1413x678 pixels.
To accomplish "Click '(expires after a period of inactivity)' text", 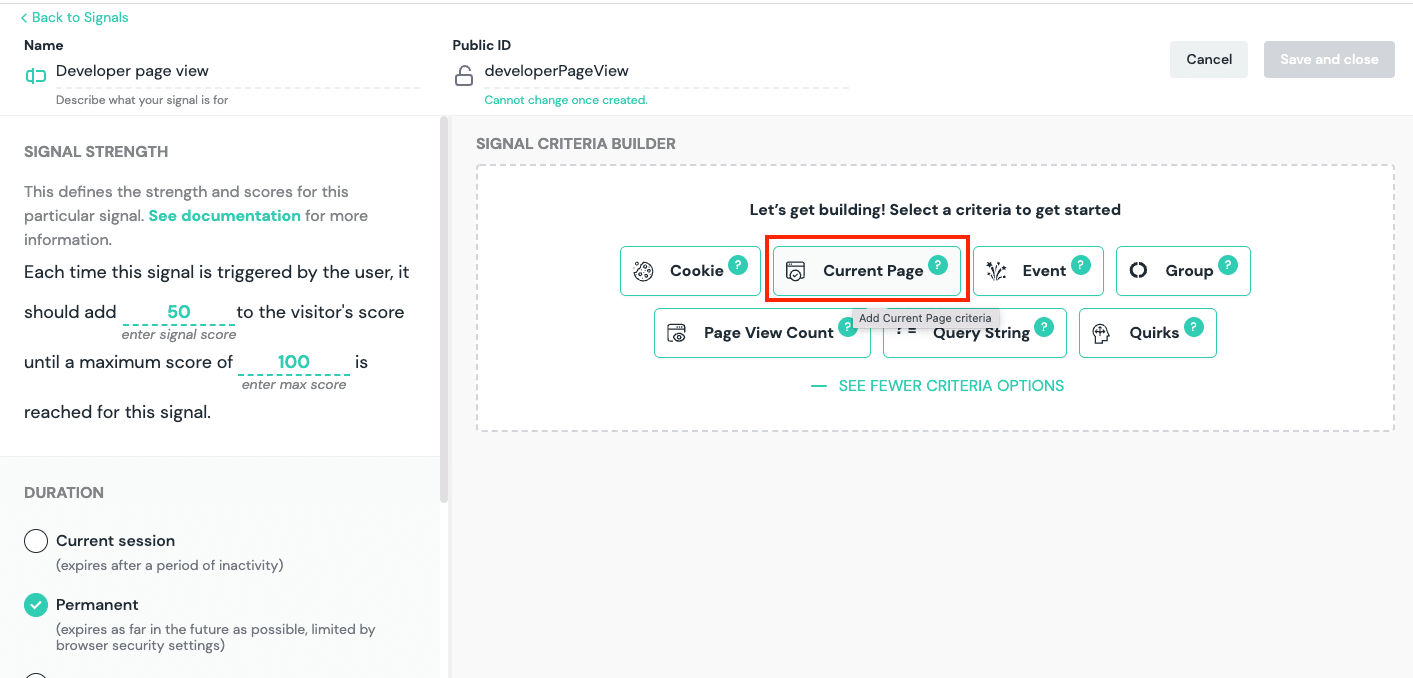I will [x=170, y=565].
